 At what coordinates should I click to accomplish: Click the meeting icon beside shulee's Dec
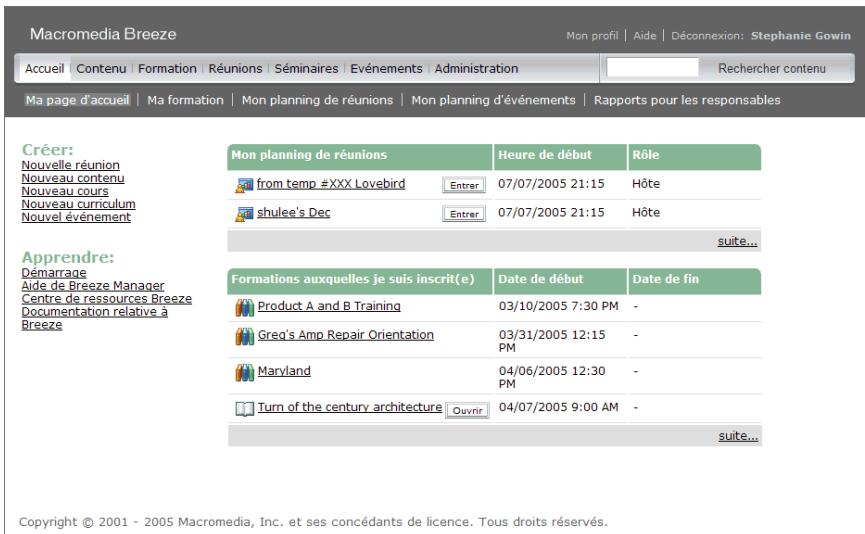(244, 213)
